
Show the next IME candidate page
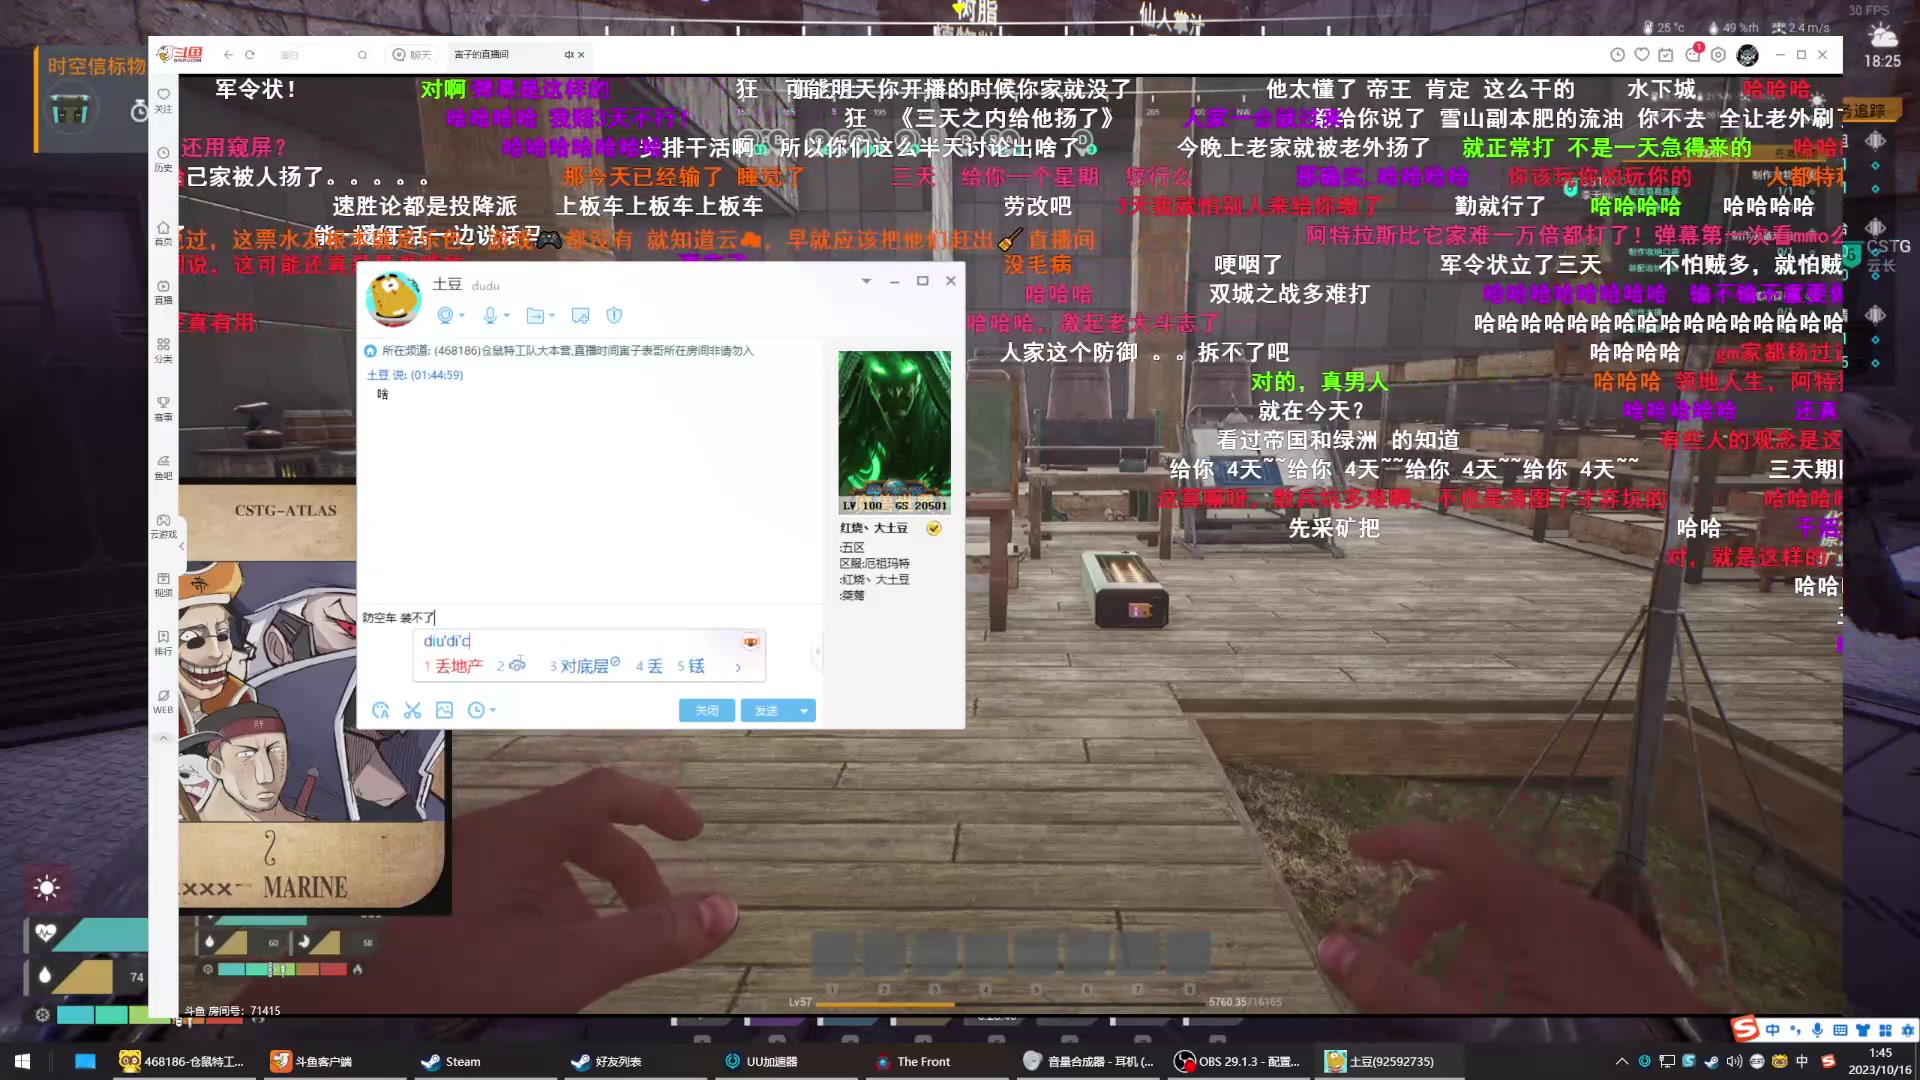(738, 666)
